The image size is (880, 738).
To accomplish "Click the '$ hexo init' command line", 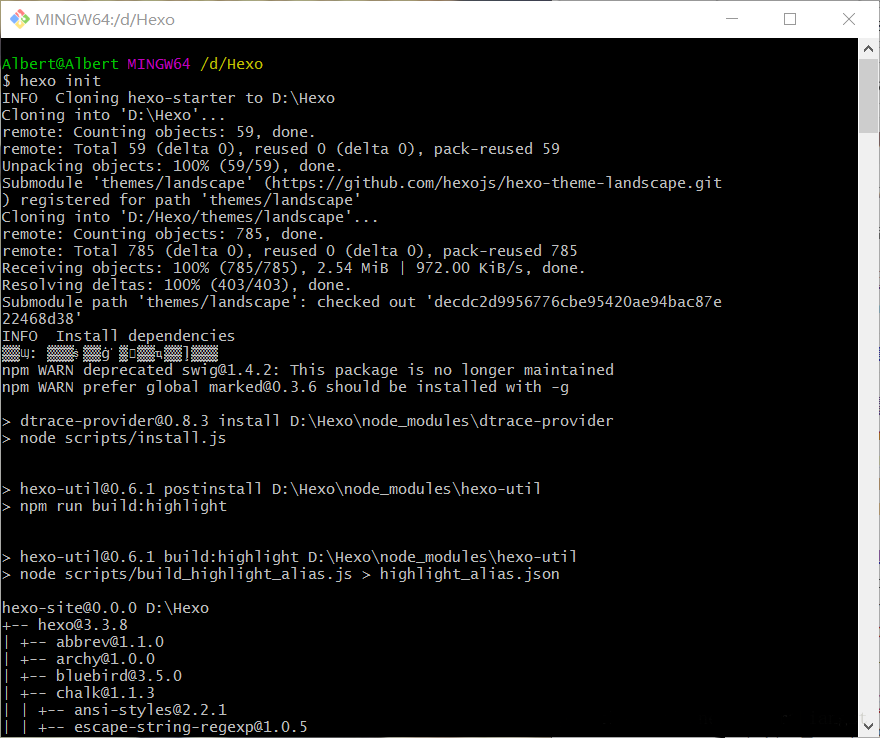I will (x=52, y=81).
